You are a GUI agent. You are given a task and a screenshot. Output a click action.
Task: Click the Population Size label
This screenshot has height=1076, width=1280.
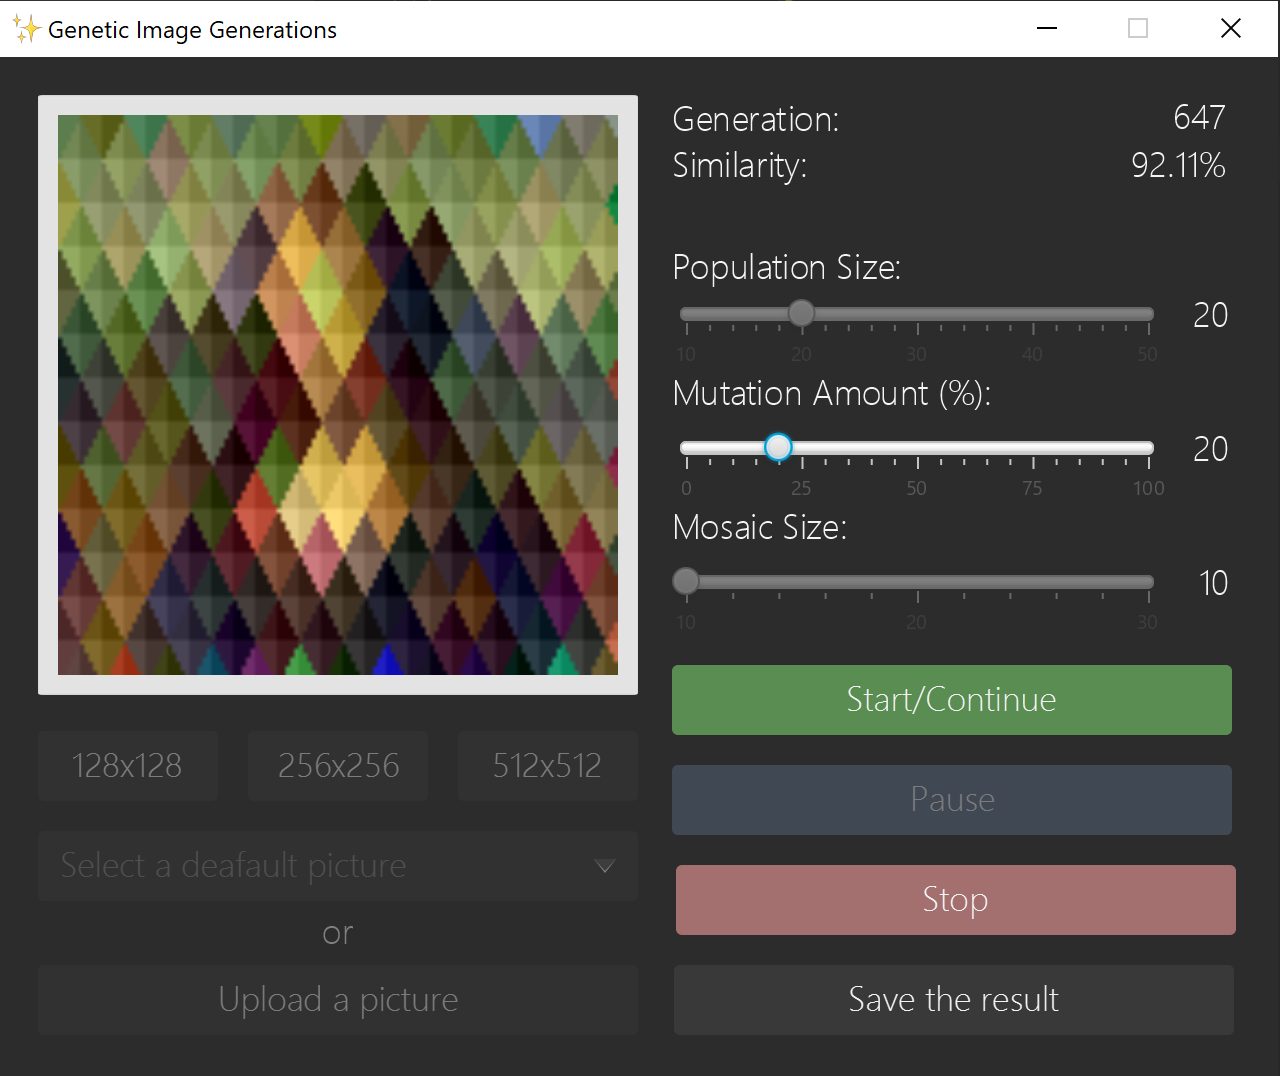click(787, 268)
